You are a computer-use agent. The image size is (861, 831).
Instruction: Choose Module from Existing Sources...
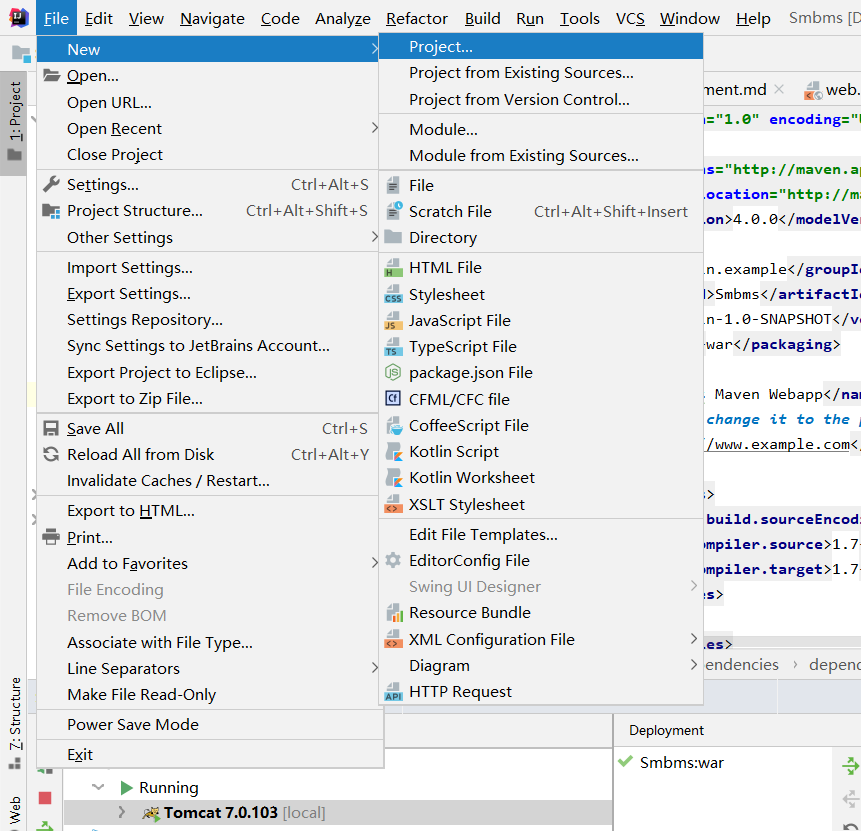tap(541, 155)
